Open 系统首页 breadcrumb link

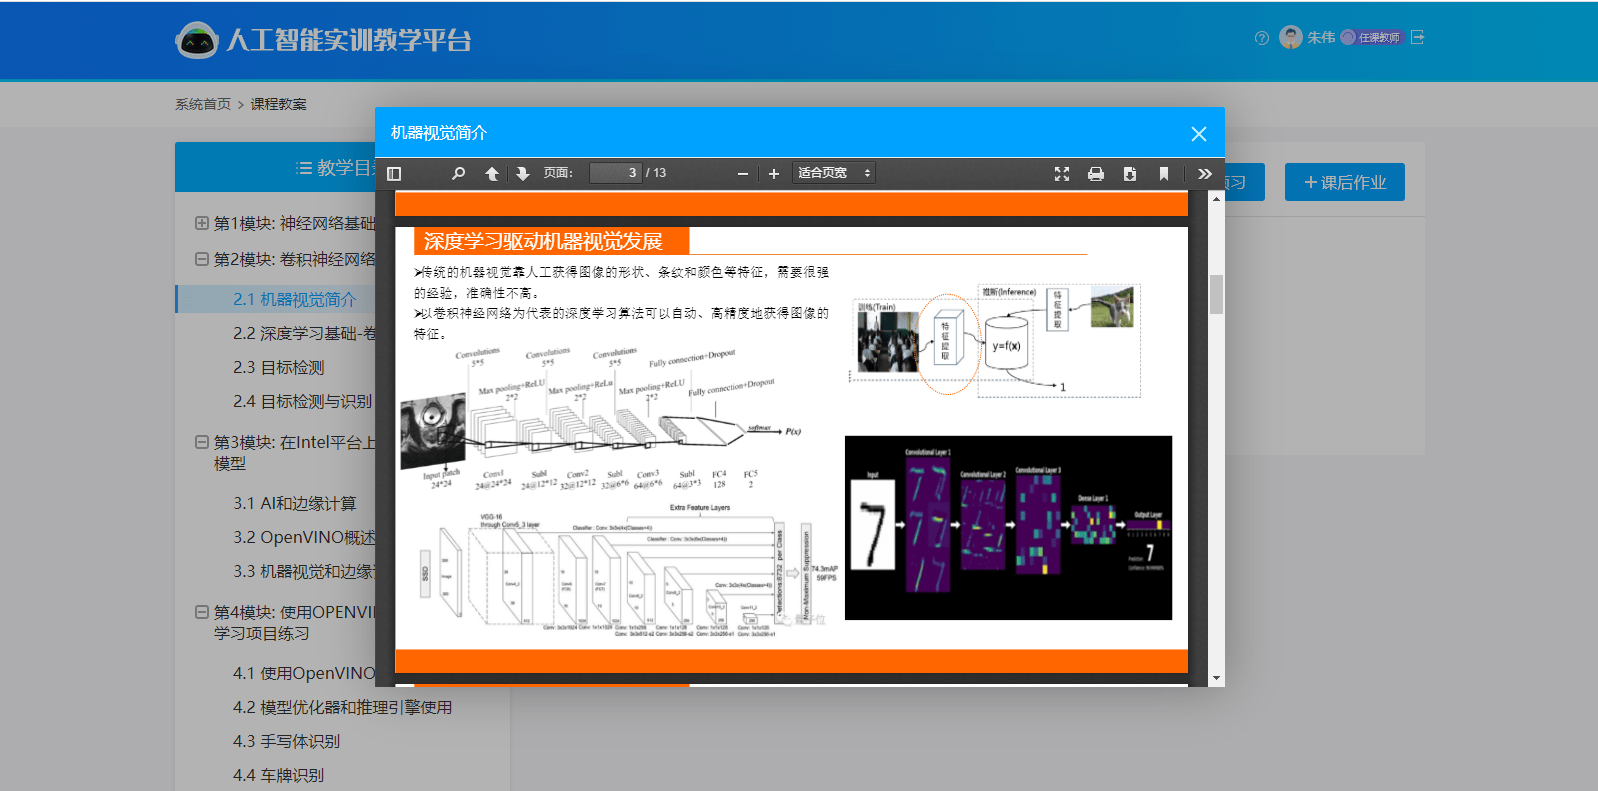pyautogui.click(x=203, y=104)
